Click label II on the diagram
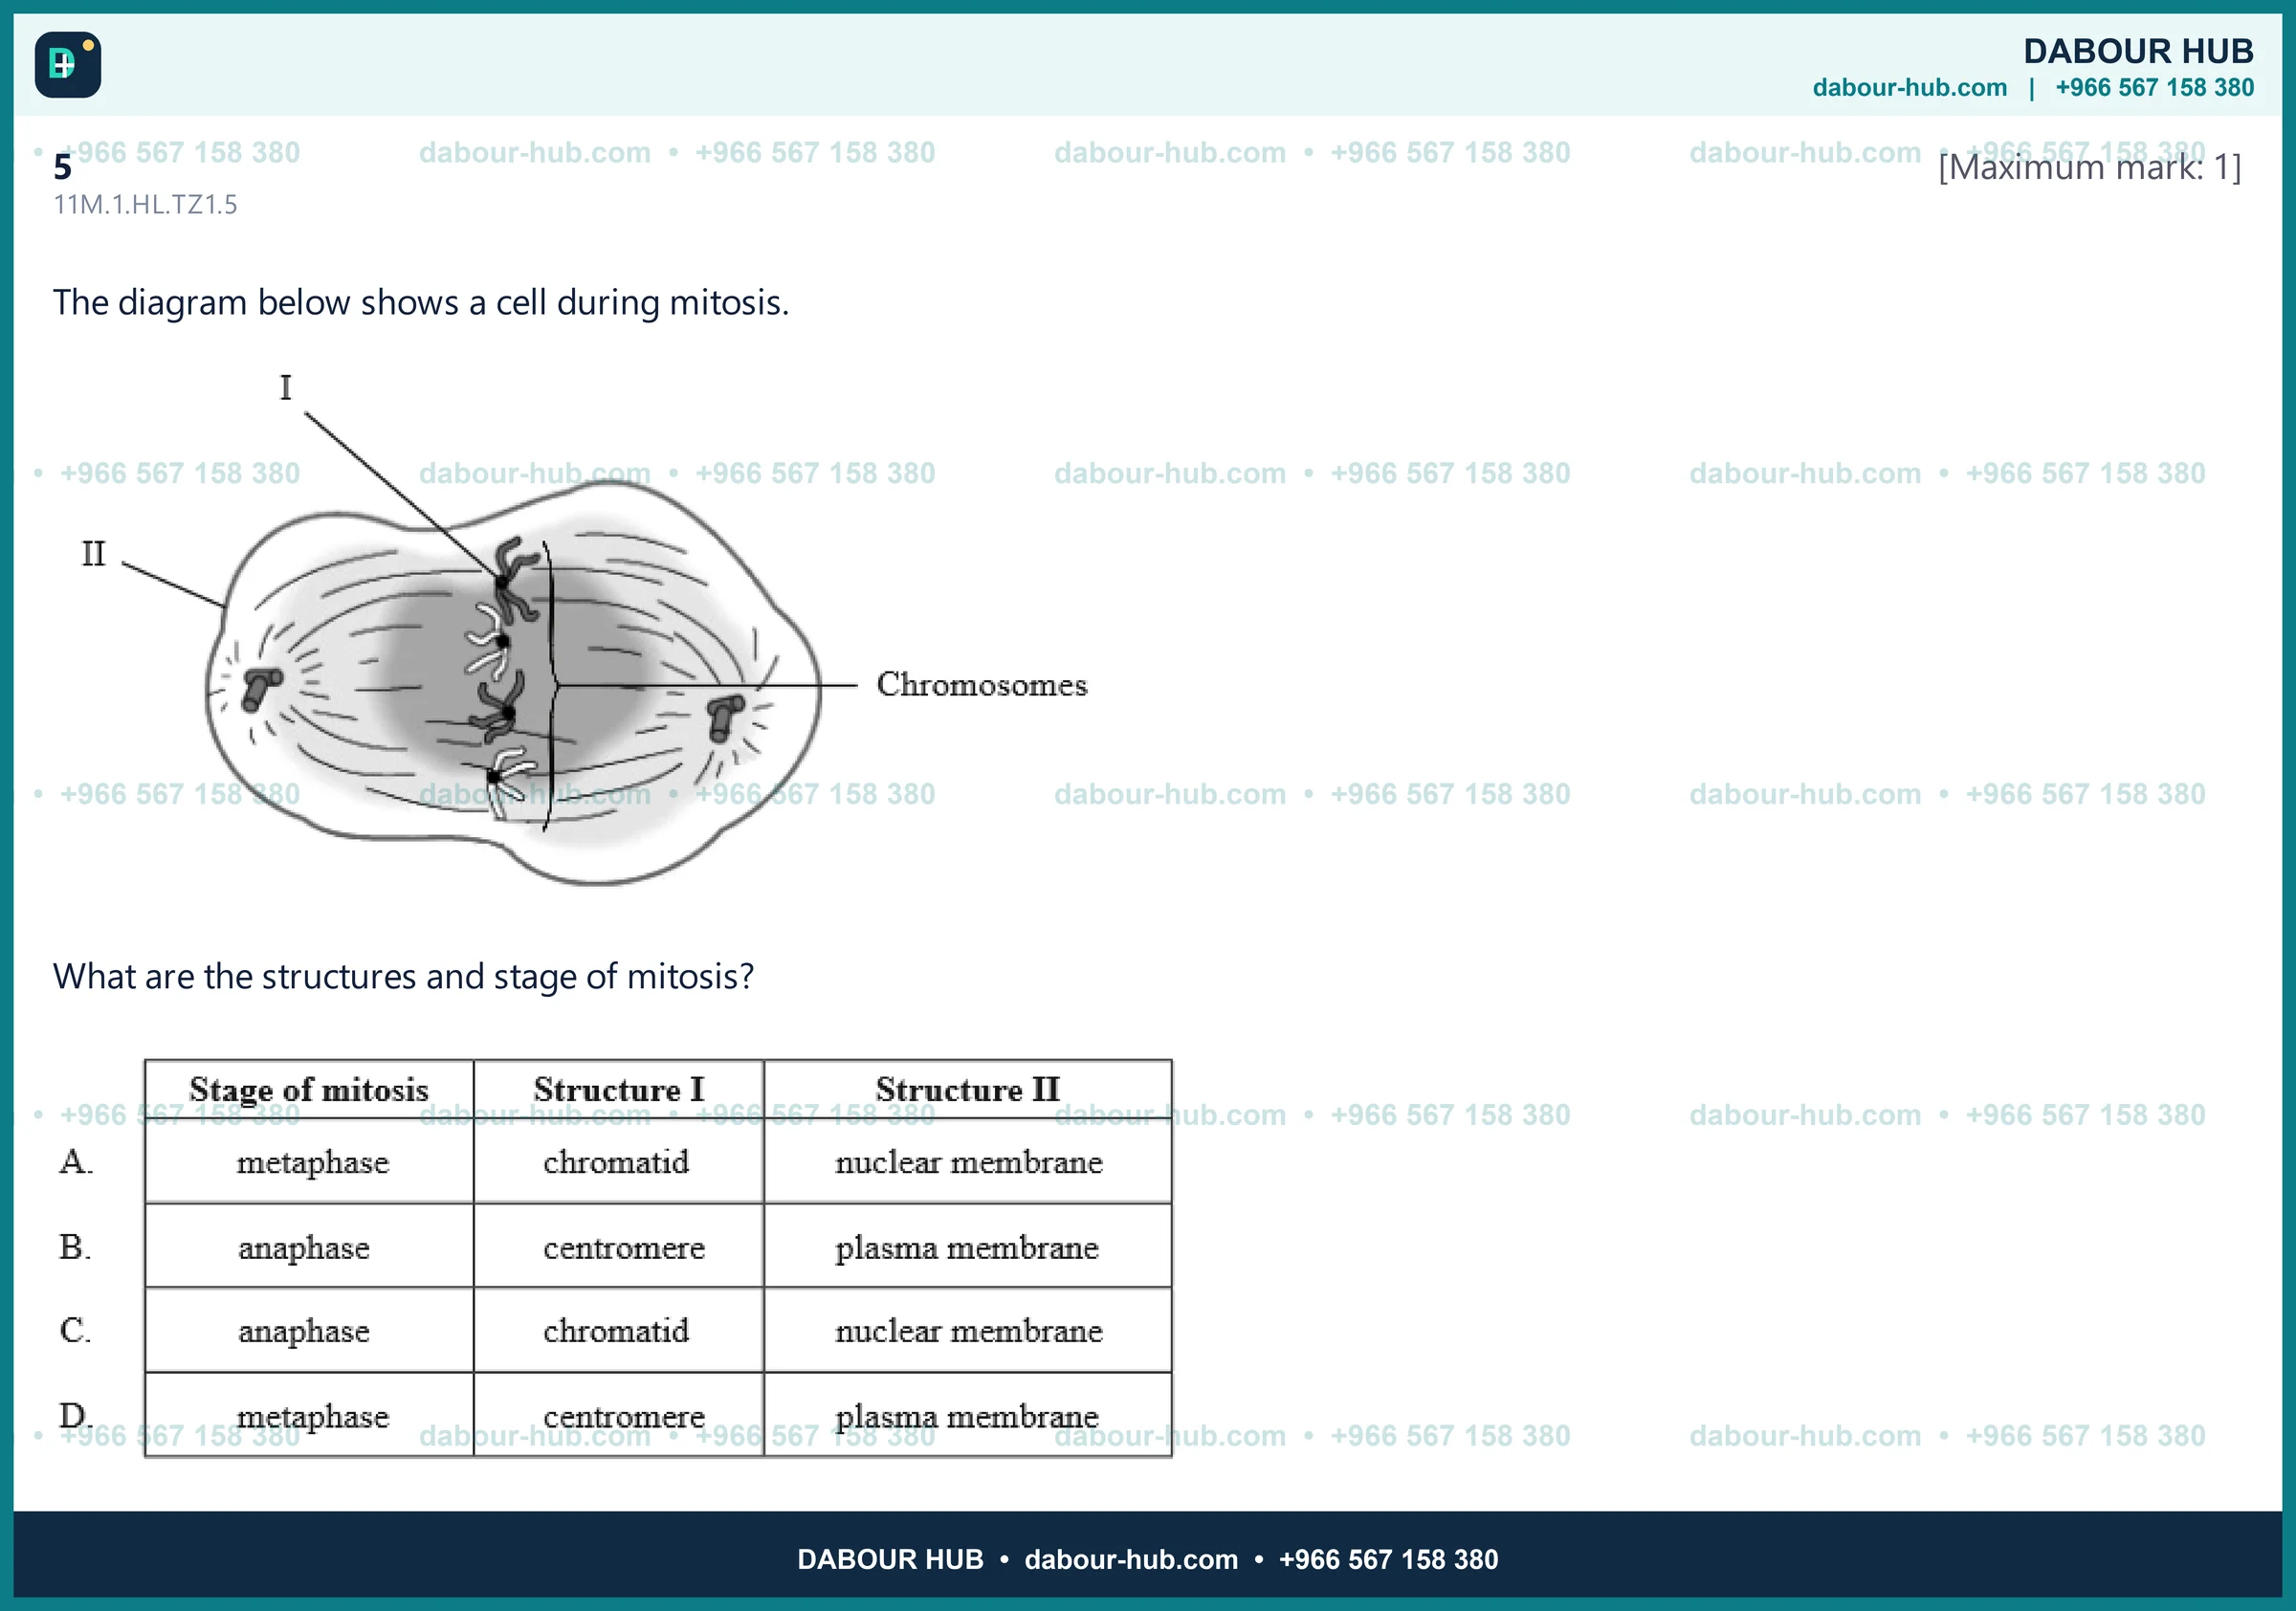Viewport: 2296px width, 1611px height. (93, 554)
